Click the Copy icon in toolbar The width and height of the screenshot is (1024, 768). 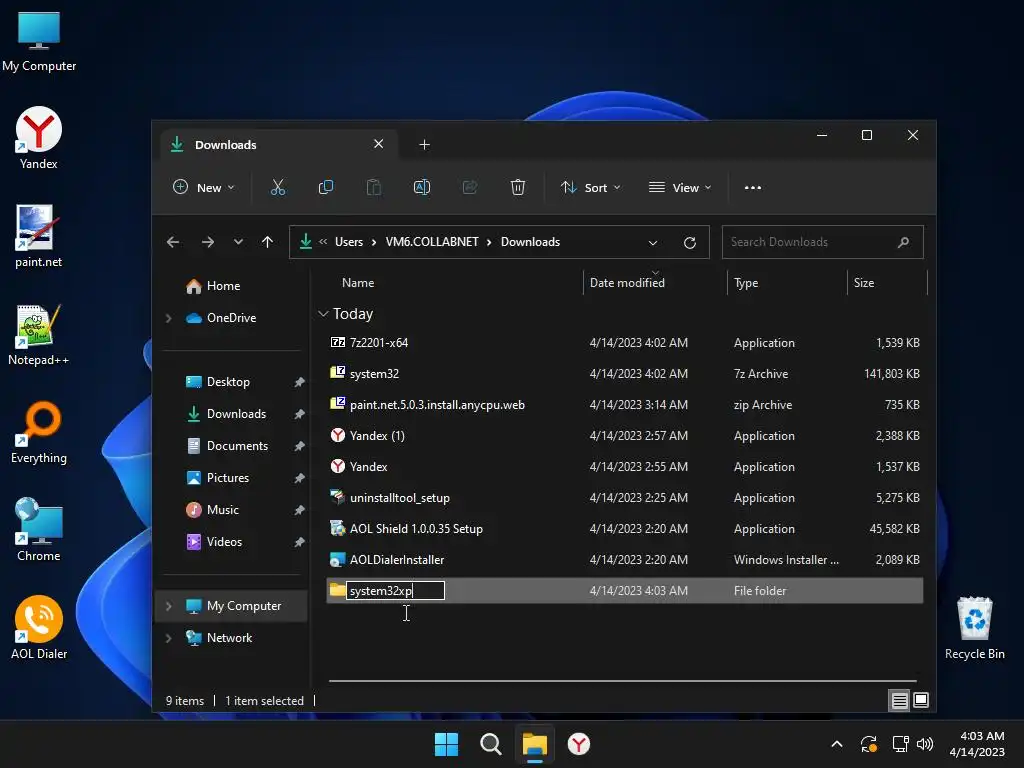(x=325, y=187)
